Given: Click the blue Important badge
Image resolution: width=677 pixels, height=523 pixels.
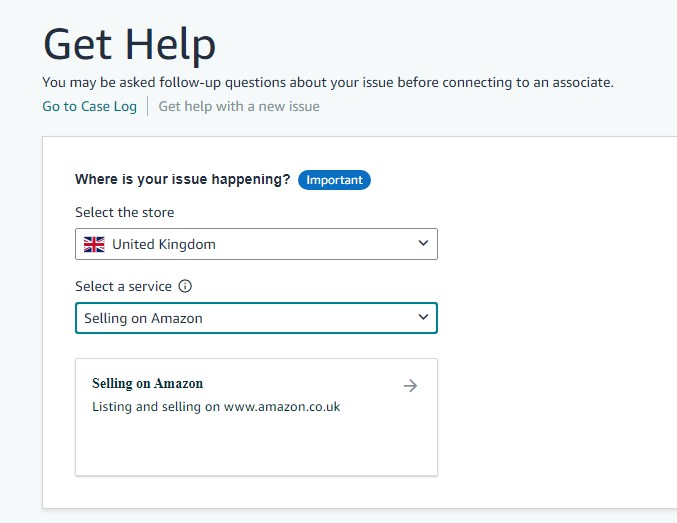Looking at the screenshot, I should [x=334, y=180].
